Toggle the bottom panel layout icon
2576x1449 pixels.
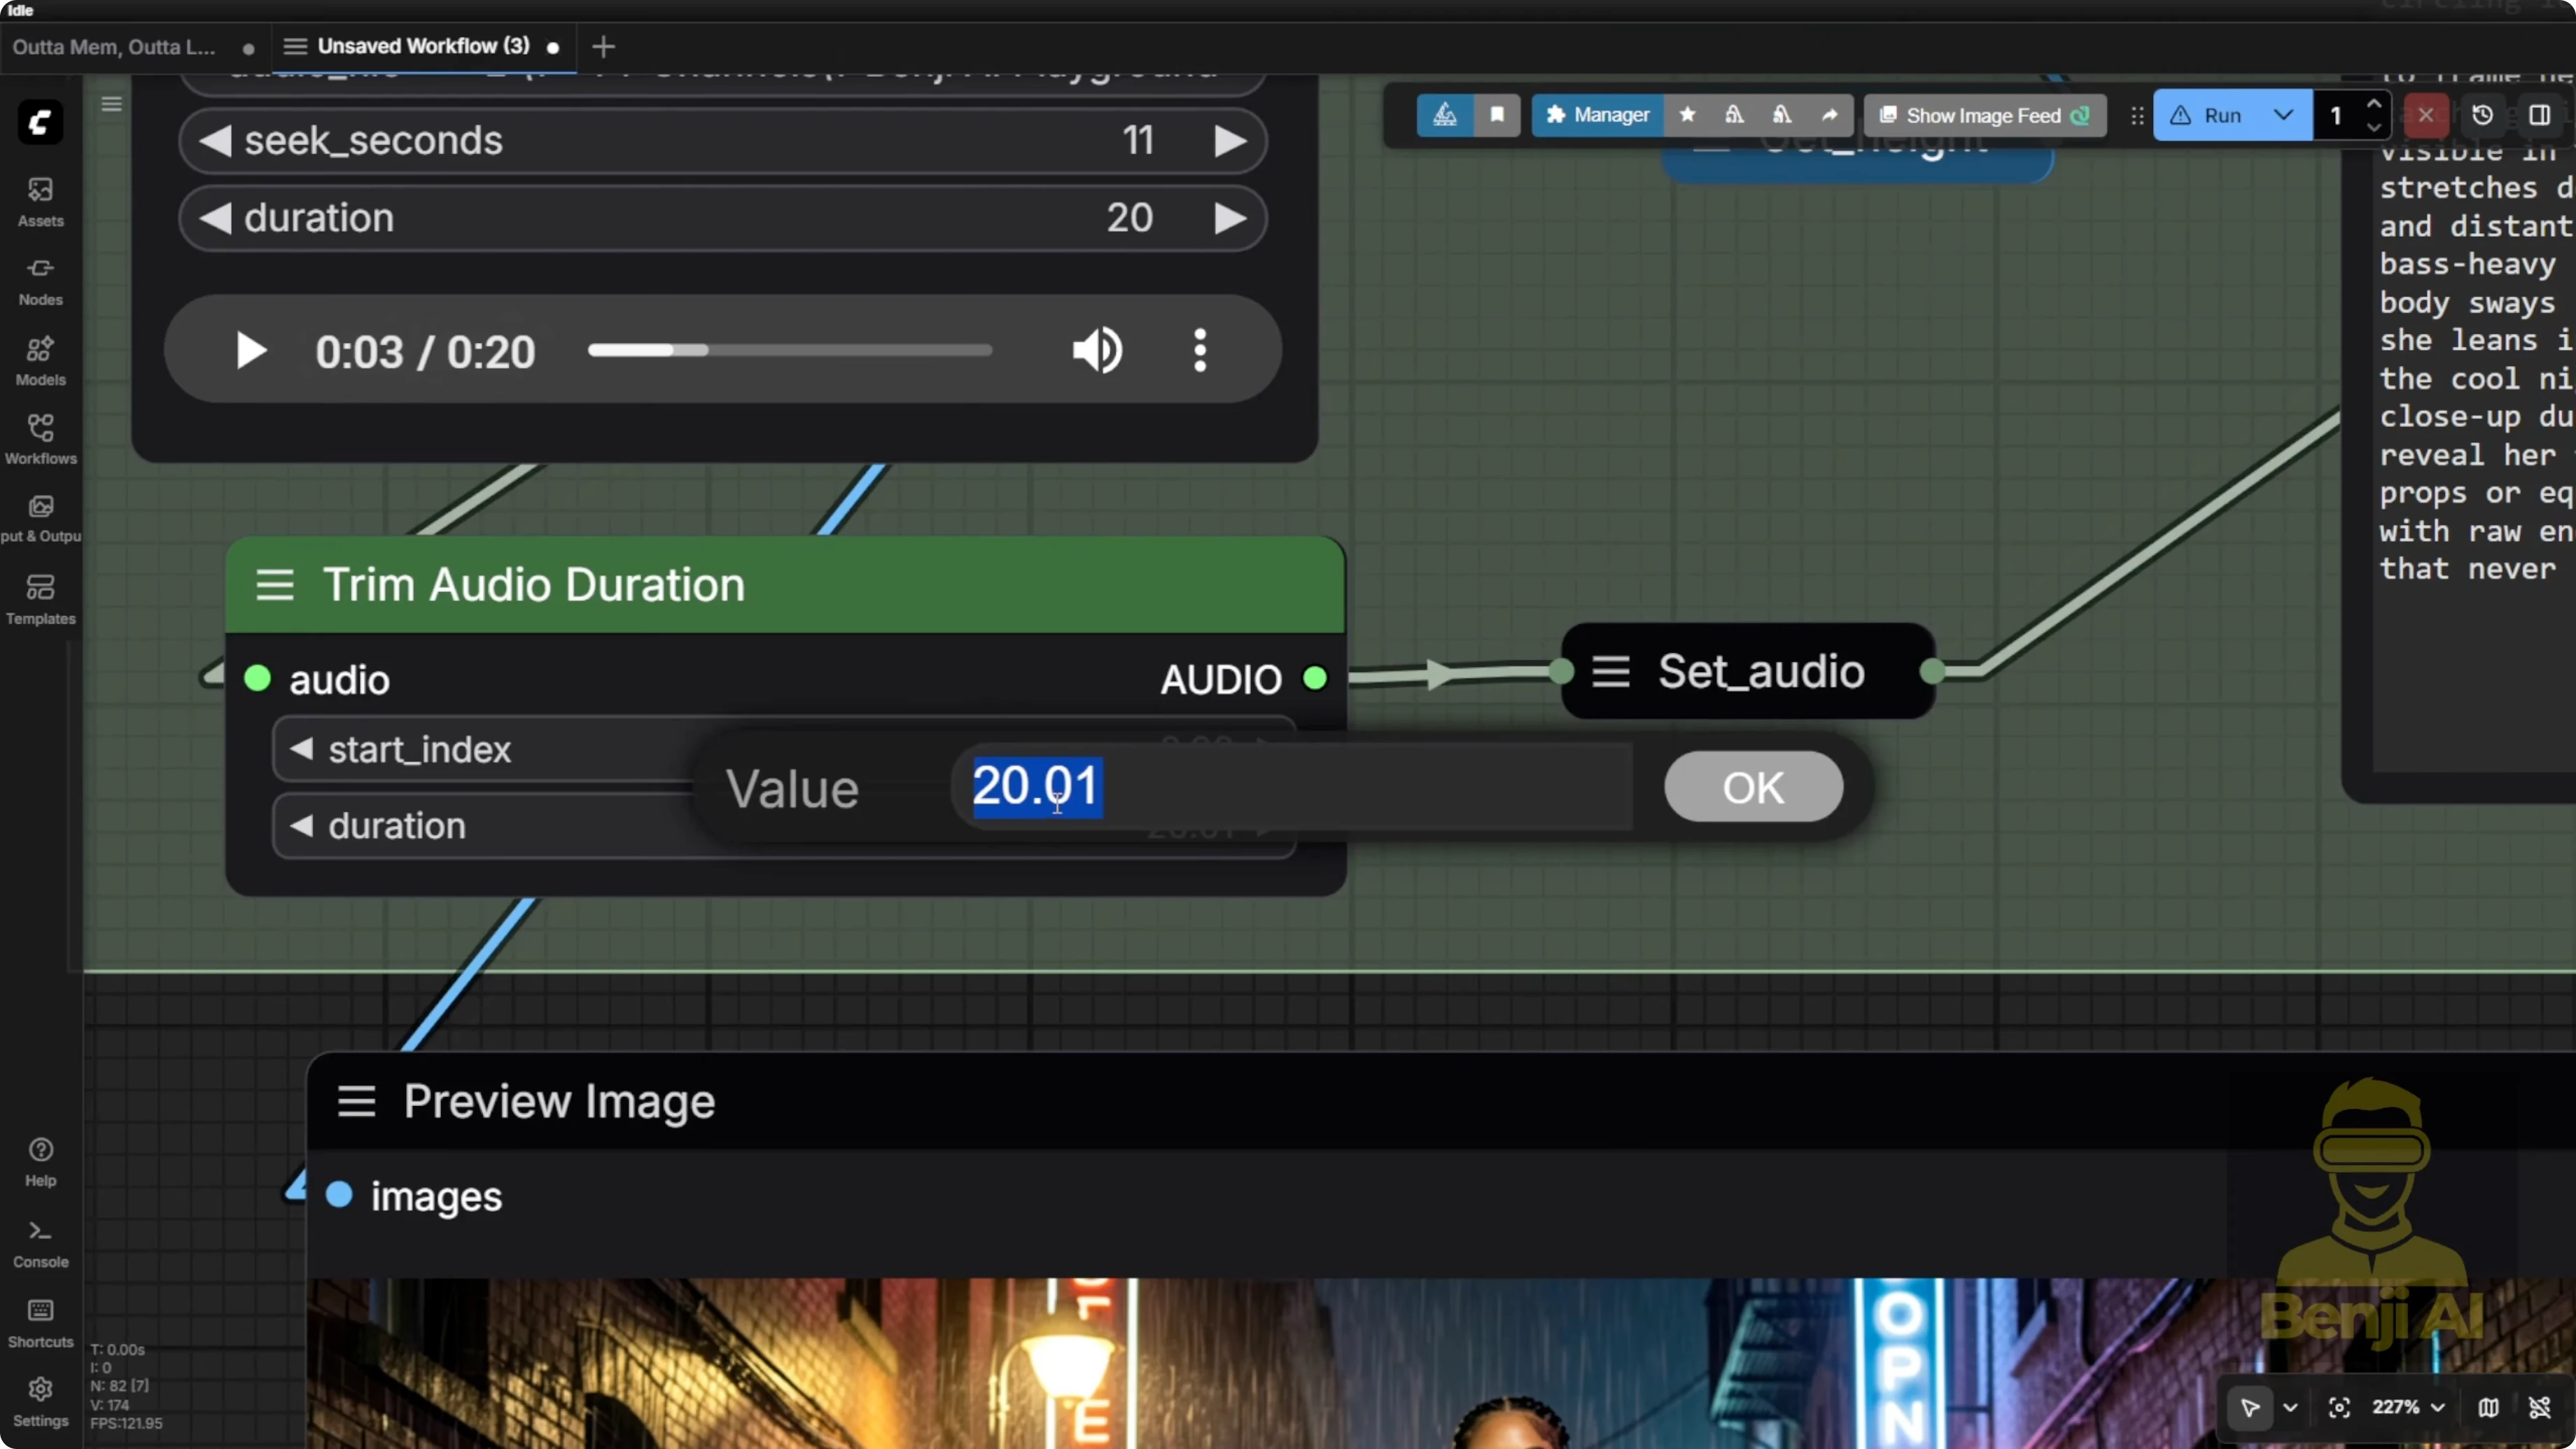[x=2539, y=115]
